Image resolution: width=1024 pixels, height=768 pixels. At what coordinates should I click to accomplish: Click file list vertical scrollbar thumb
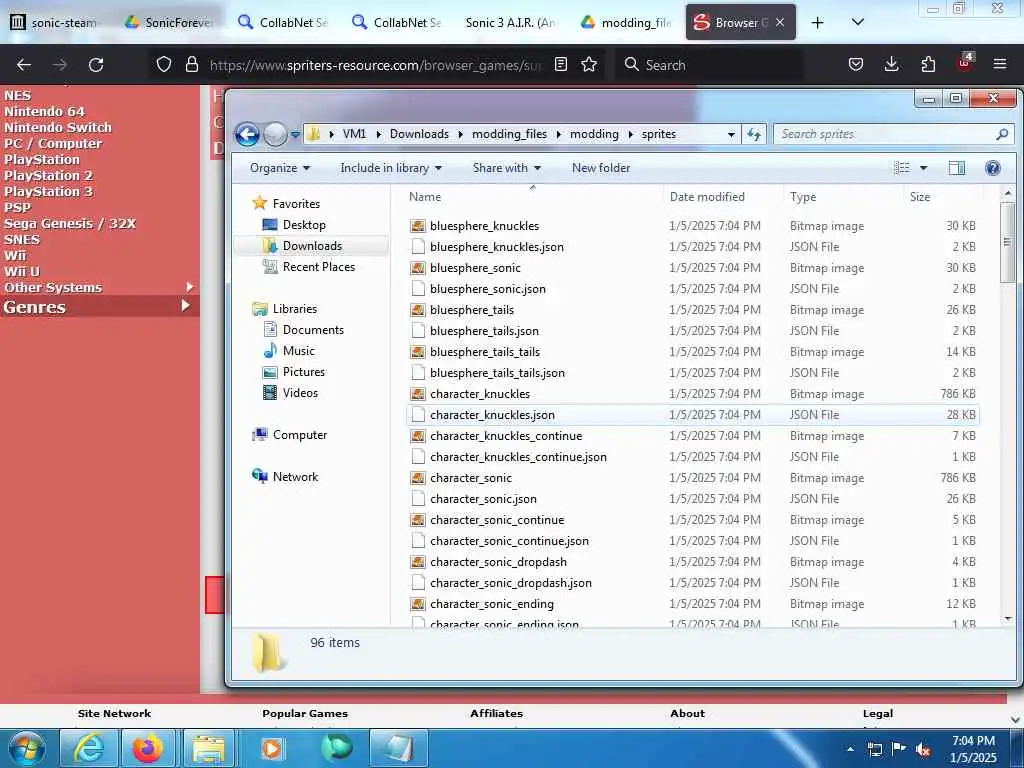click(x=1008, y=242)
